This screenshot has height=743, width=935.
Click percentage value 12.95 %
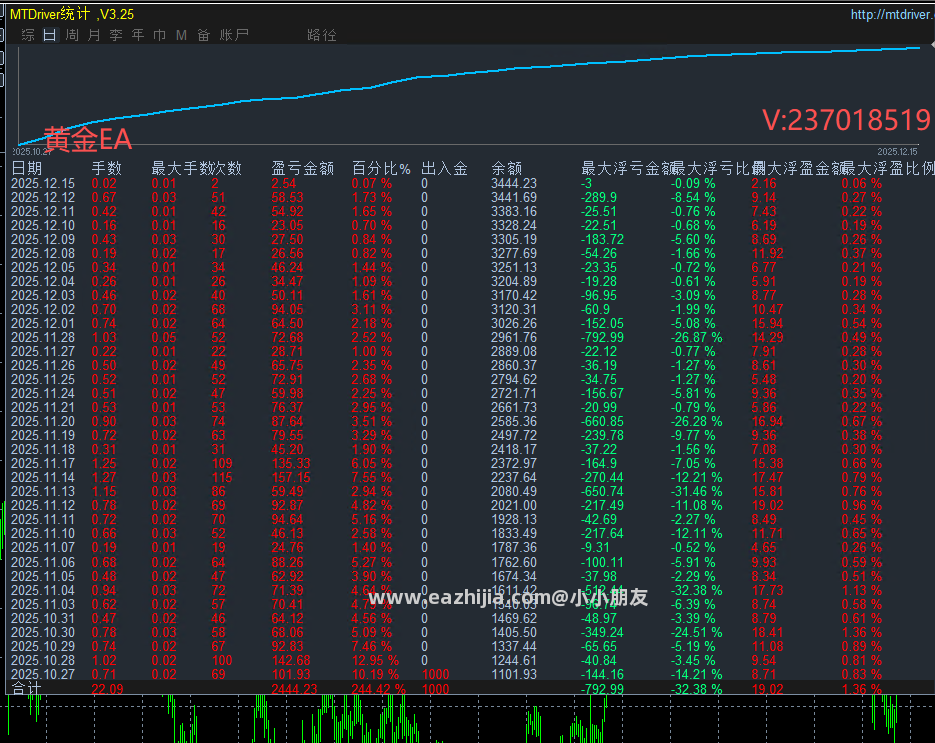pos(375,661)
